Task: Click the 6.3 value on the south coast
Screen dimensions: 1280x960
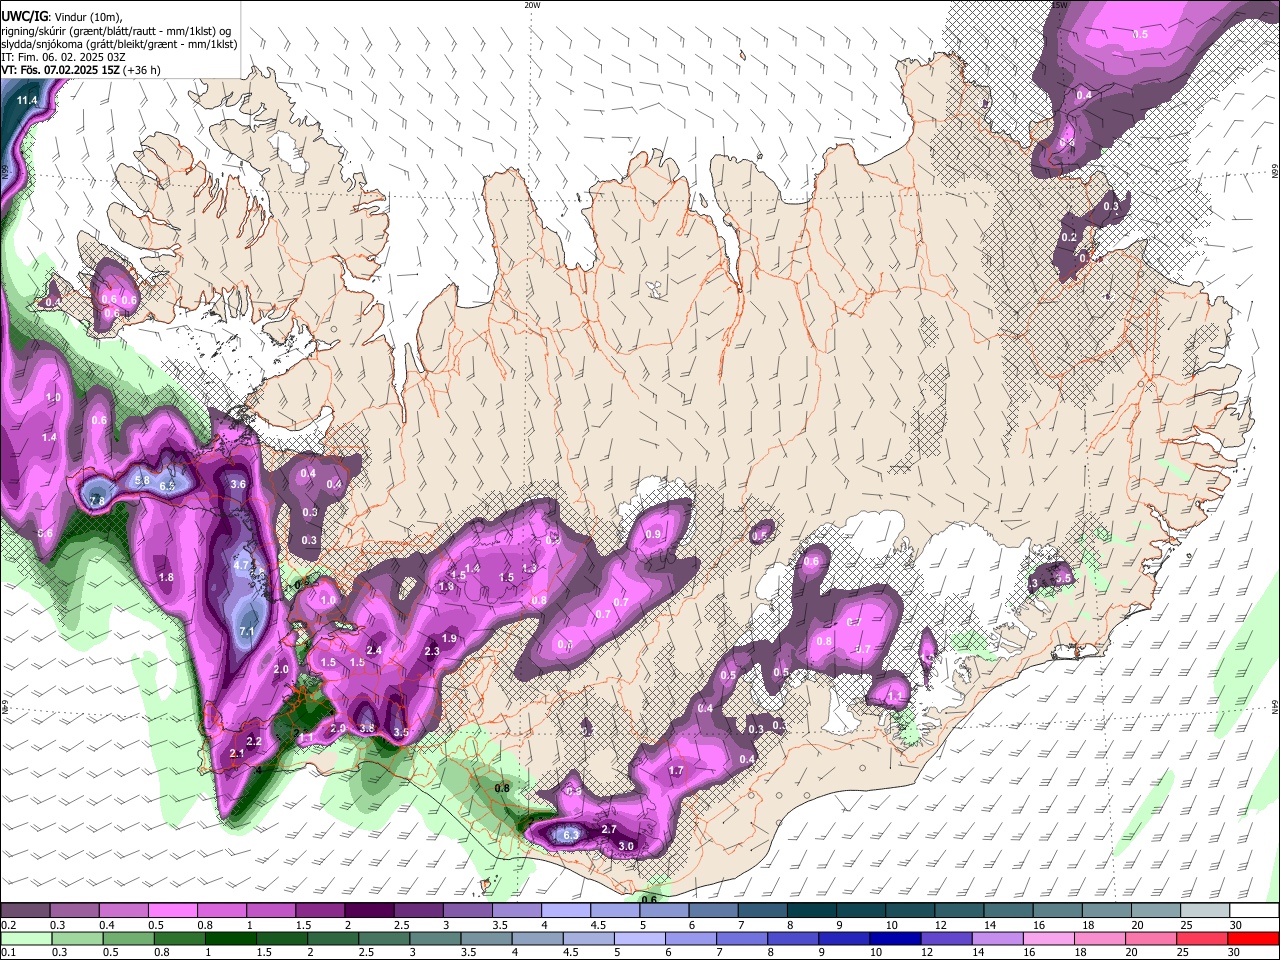Action: (571, 834)
